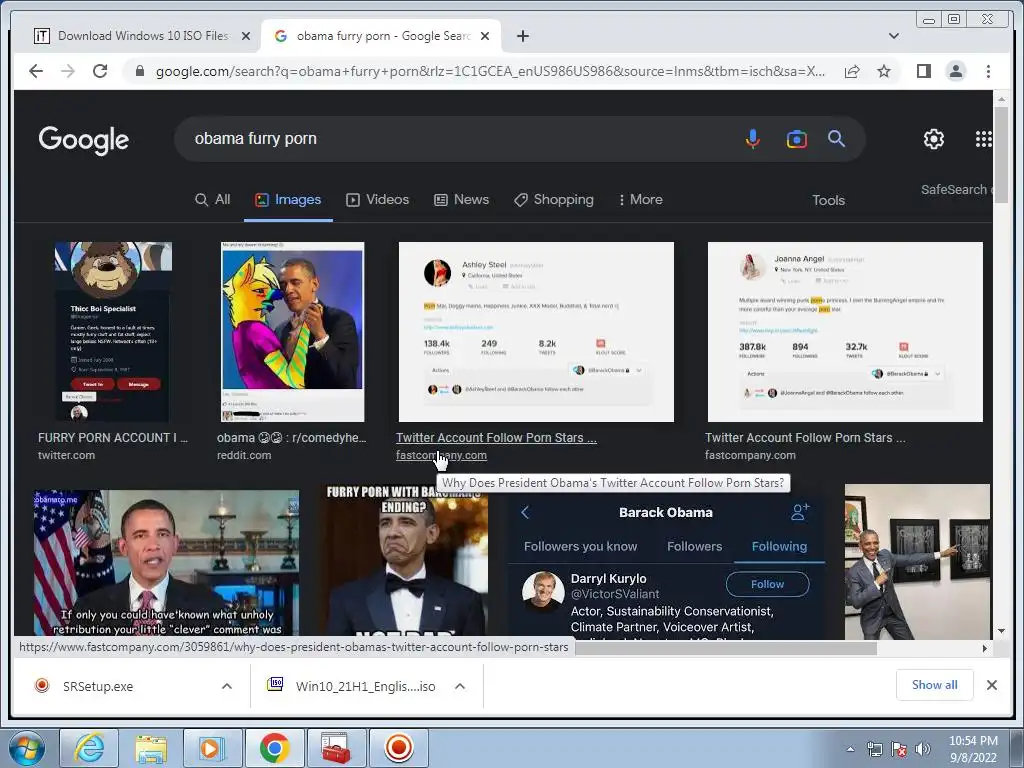Close the Google Search tab

click(x=485, y=36)
